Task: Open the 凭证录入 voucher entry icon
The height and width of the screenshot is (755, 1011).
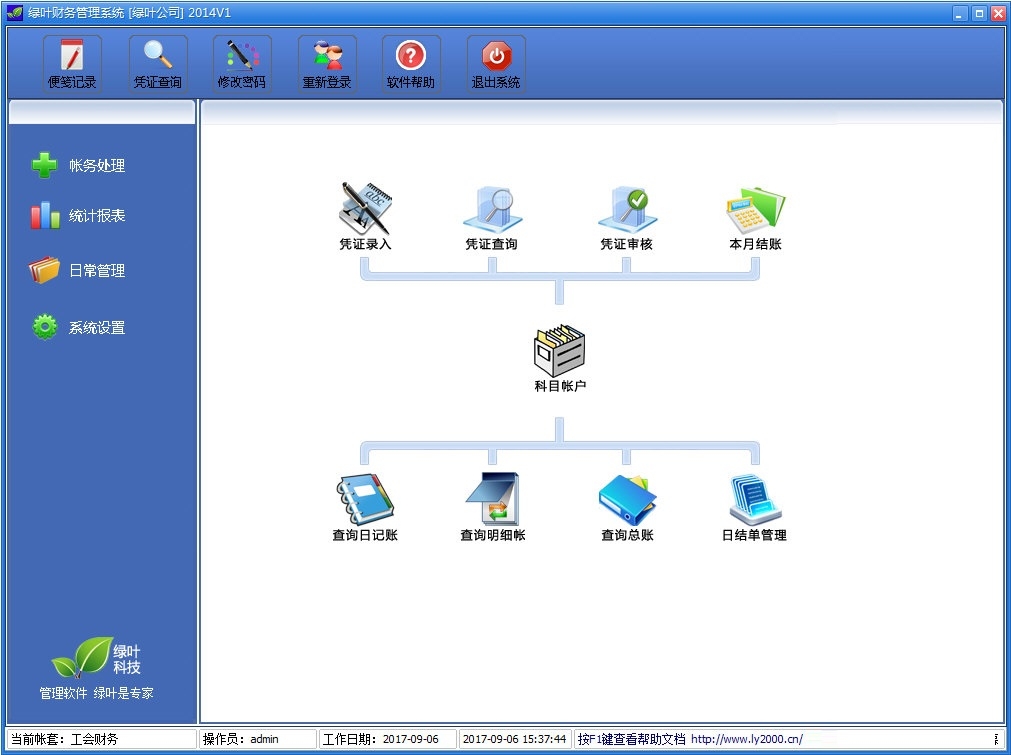Action: point(366,208)
